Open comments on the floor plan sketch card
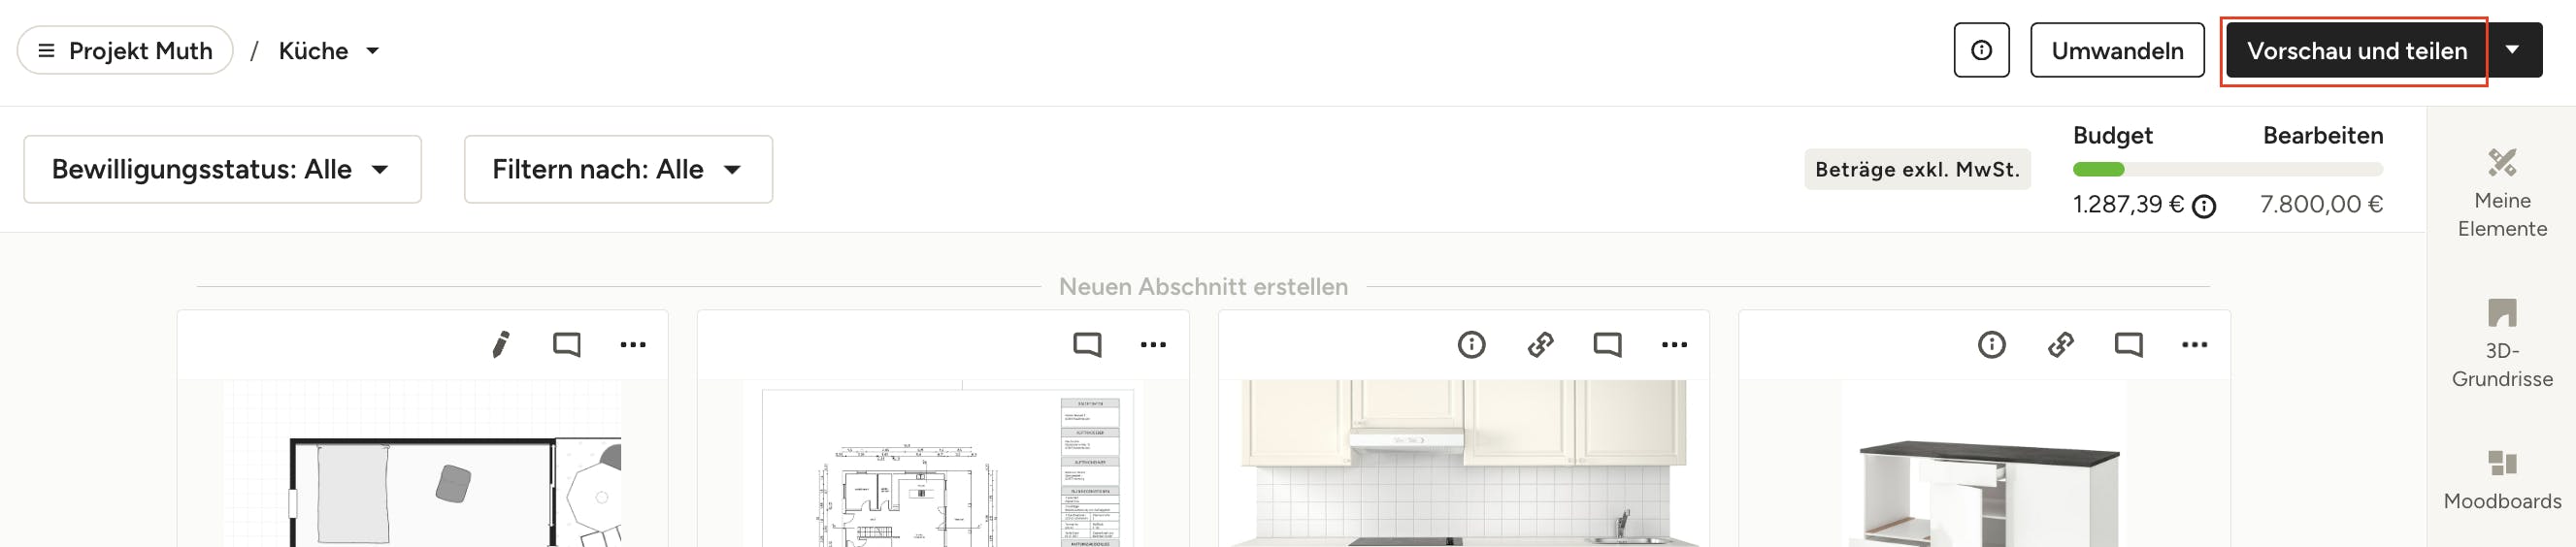The width and height of the screenshot is (2576, 547). point(566,345)
